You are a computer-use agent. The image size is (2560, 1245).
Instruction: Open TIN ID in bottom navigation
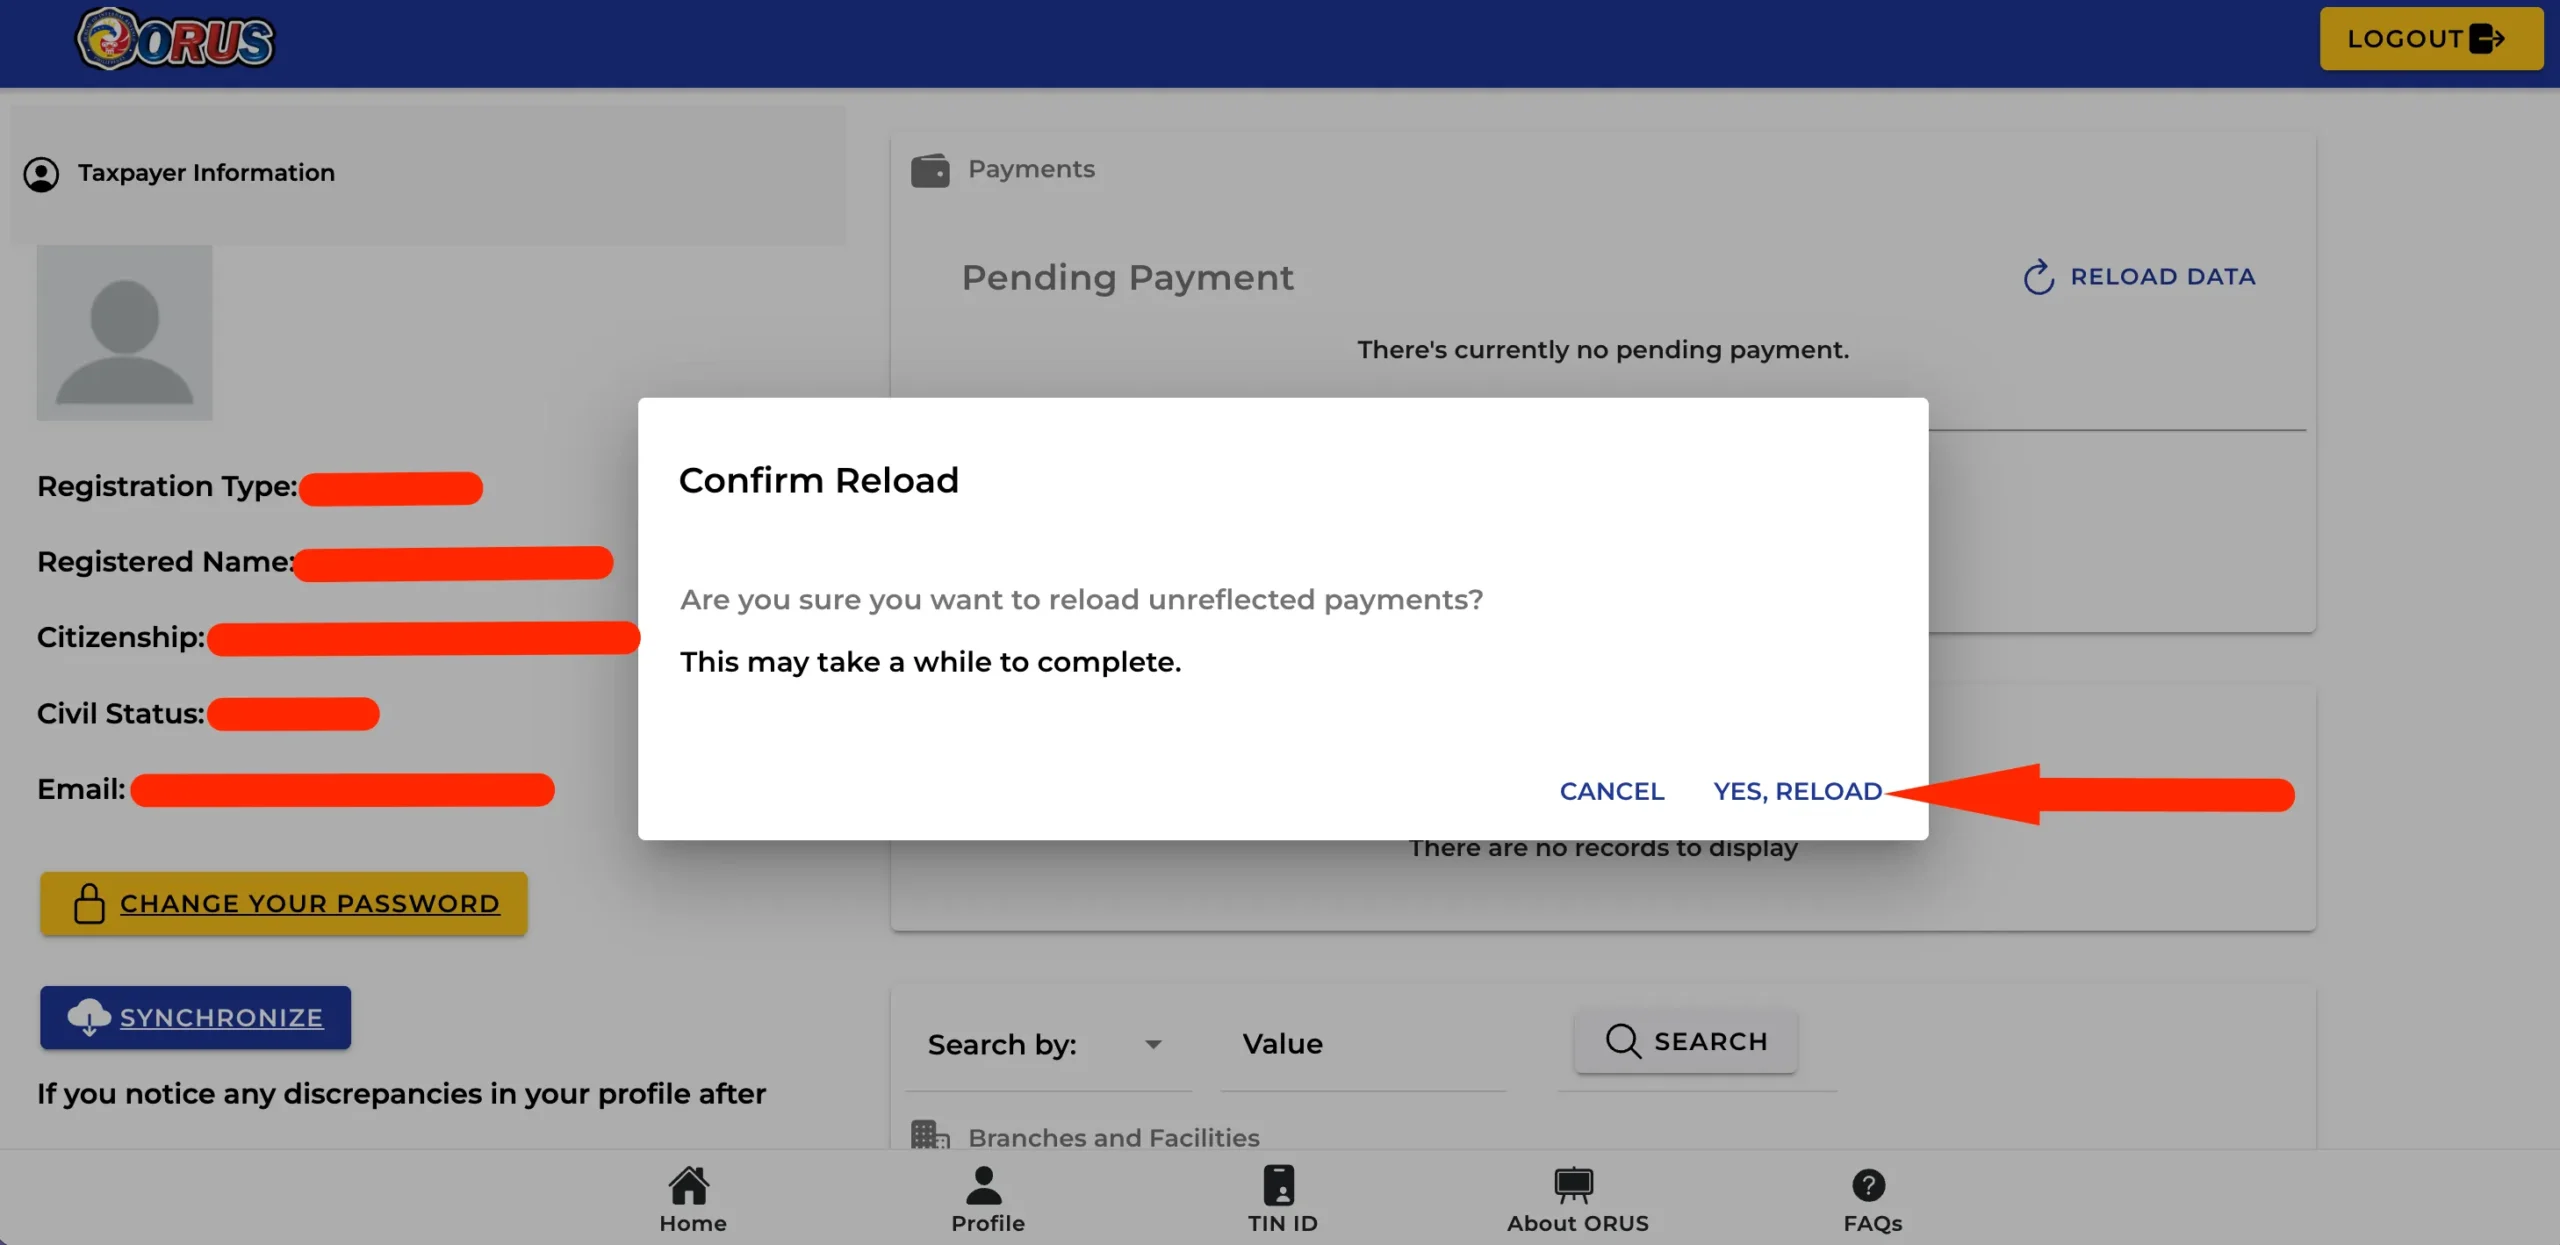tap(1282, 1198)
